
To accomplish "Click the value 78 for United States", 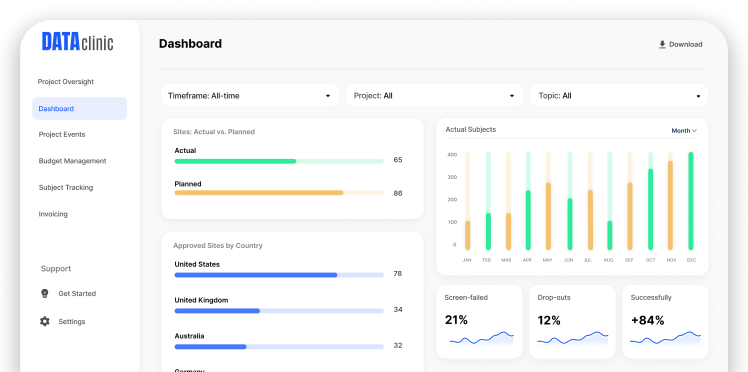I will (397, 274).
